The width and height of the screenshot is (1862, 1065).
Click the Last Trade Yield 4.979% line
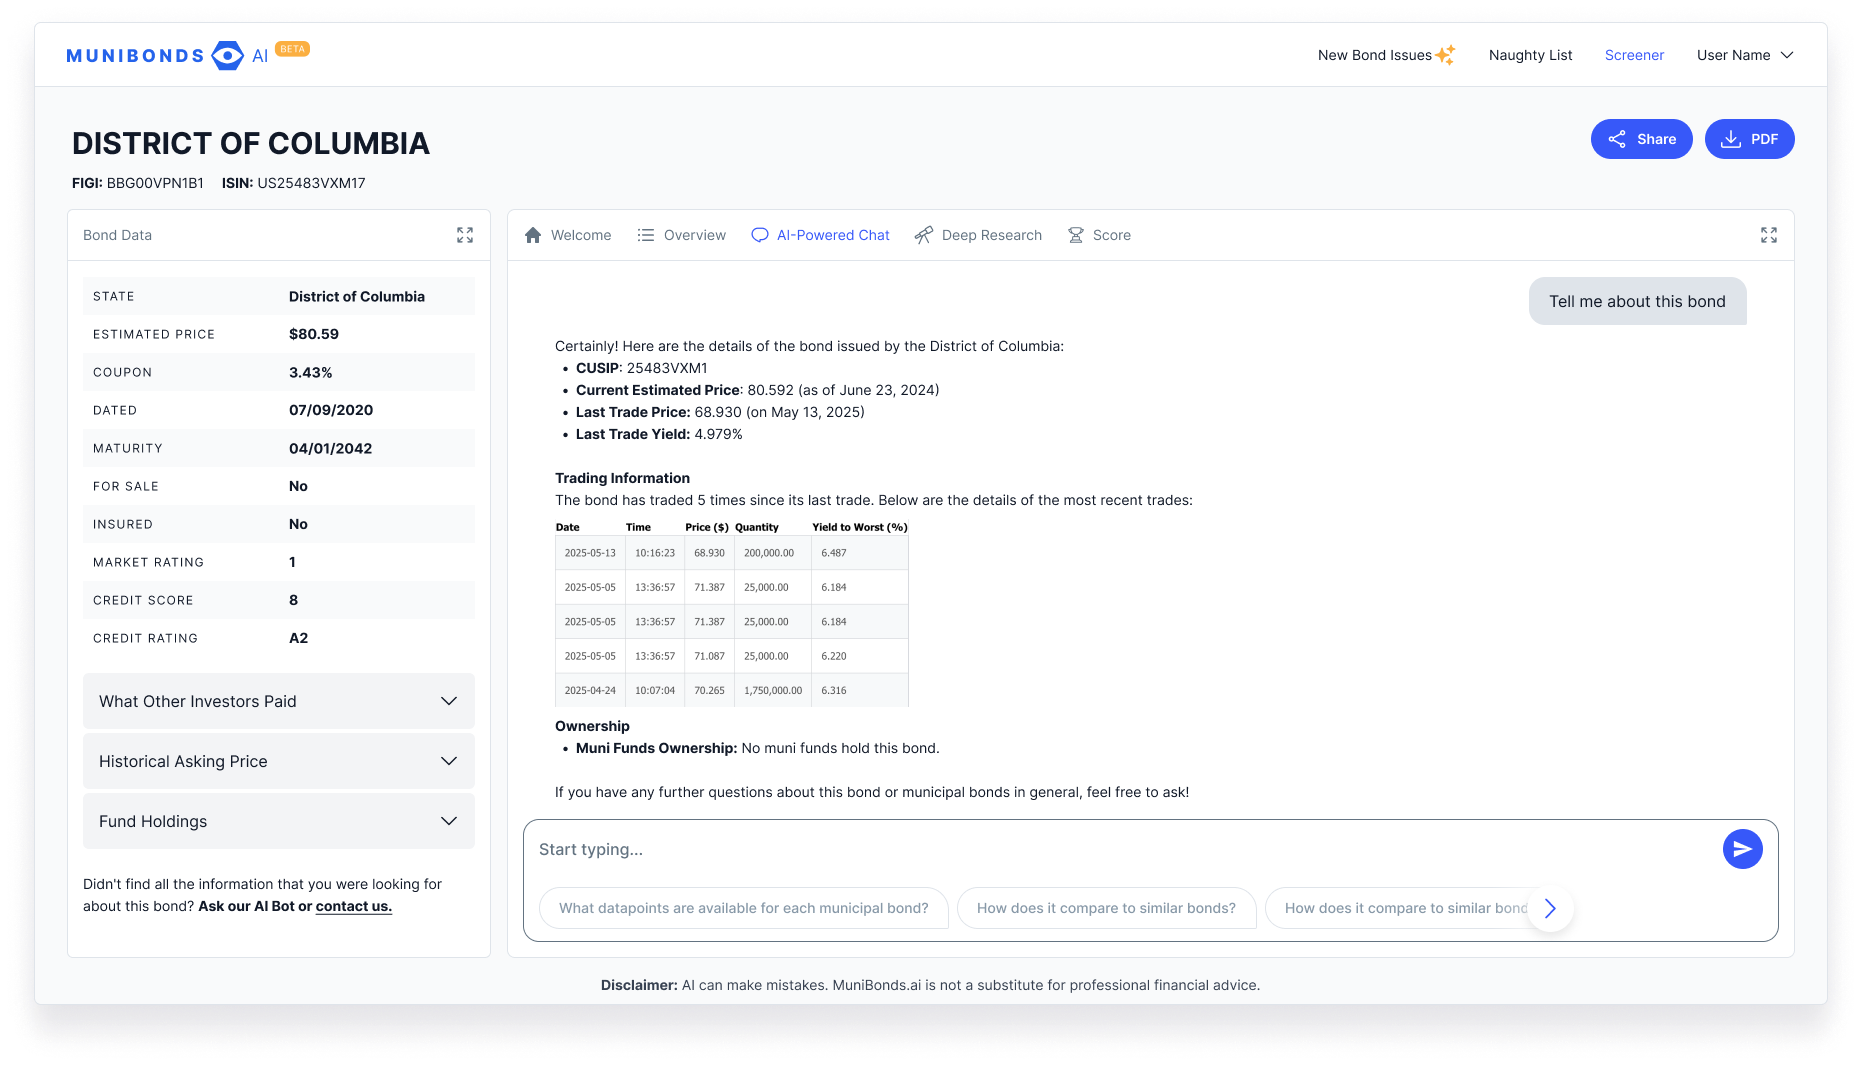point(659,434)
